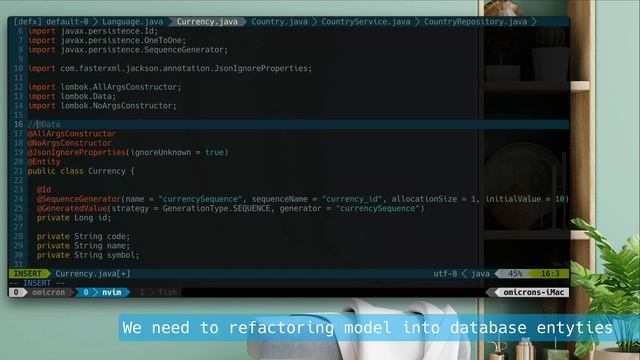Click the 'private Long id;' line
The image size is (640, 360).
tap(74, 218)
